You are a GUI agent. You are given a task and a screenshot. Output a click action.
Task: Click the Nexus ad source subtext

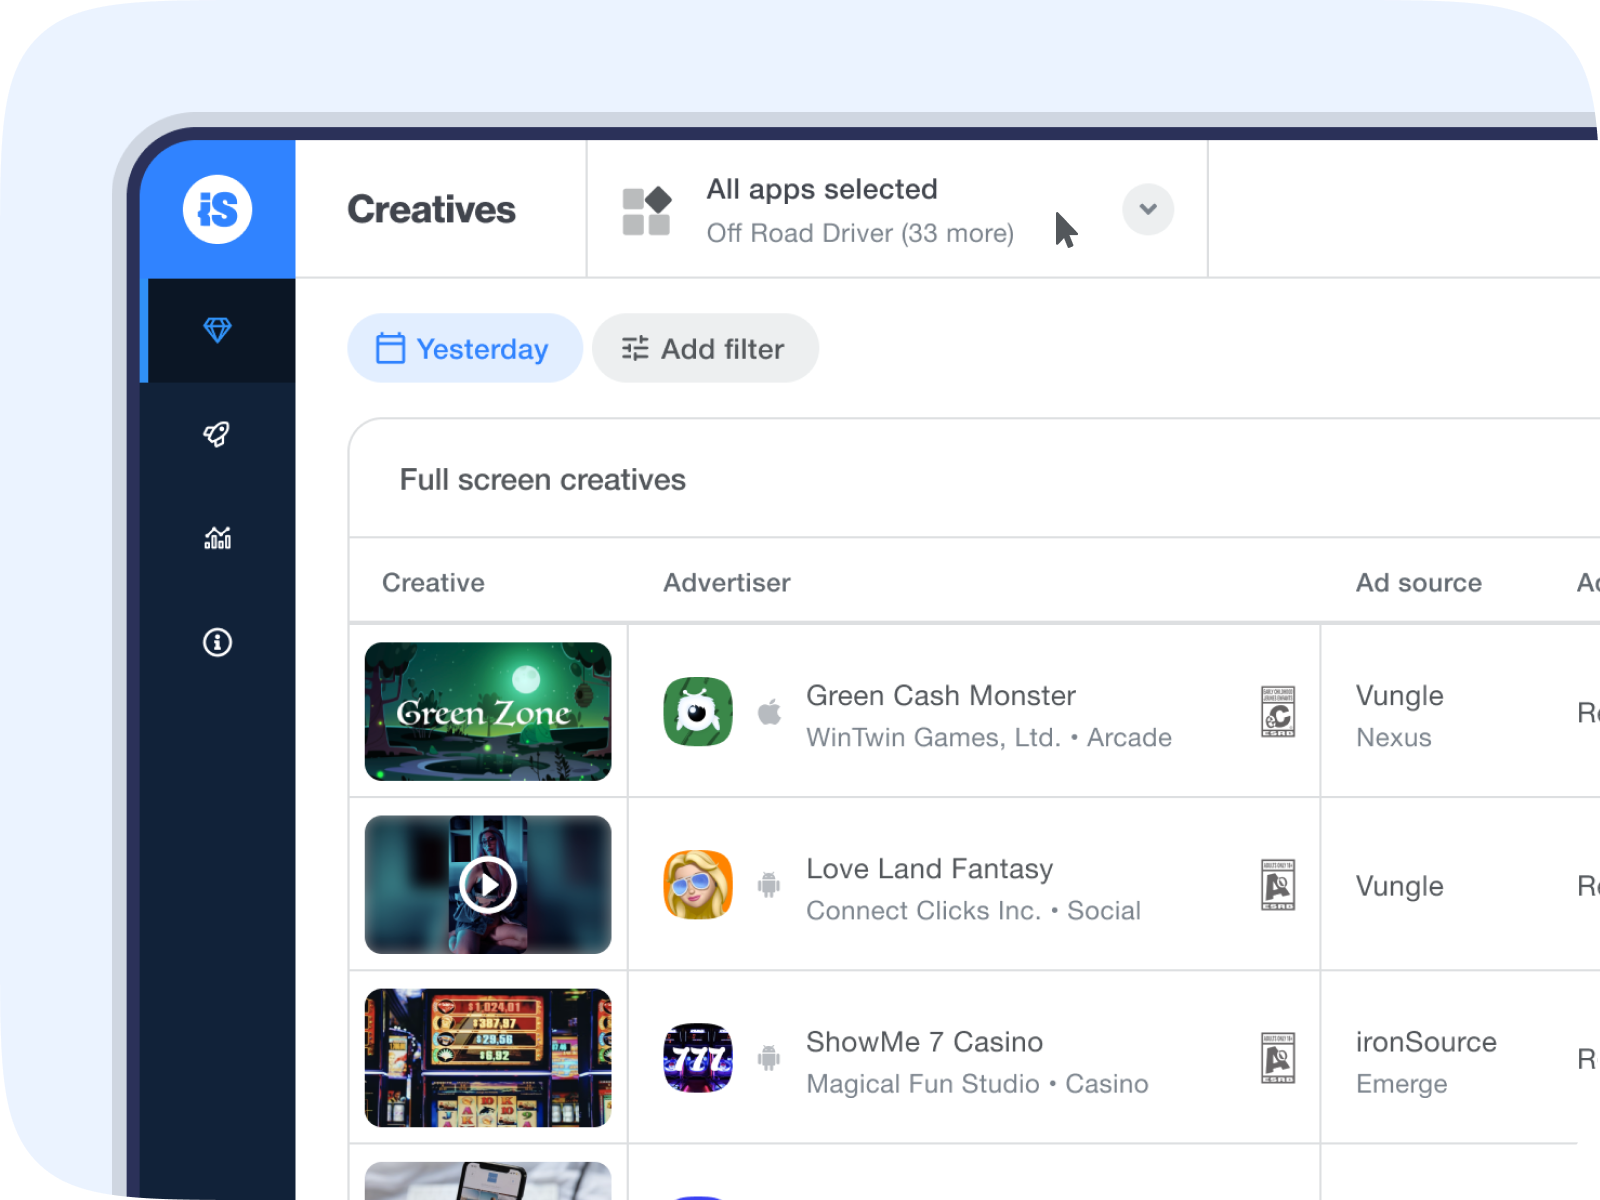click(1394, 737)
